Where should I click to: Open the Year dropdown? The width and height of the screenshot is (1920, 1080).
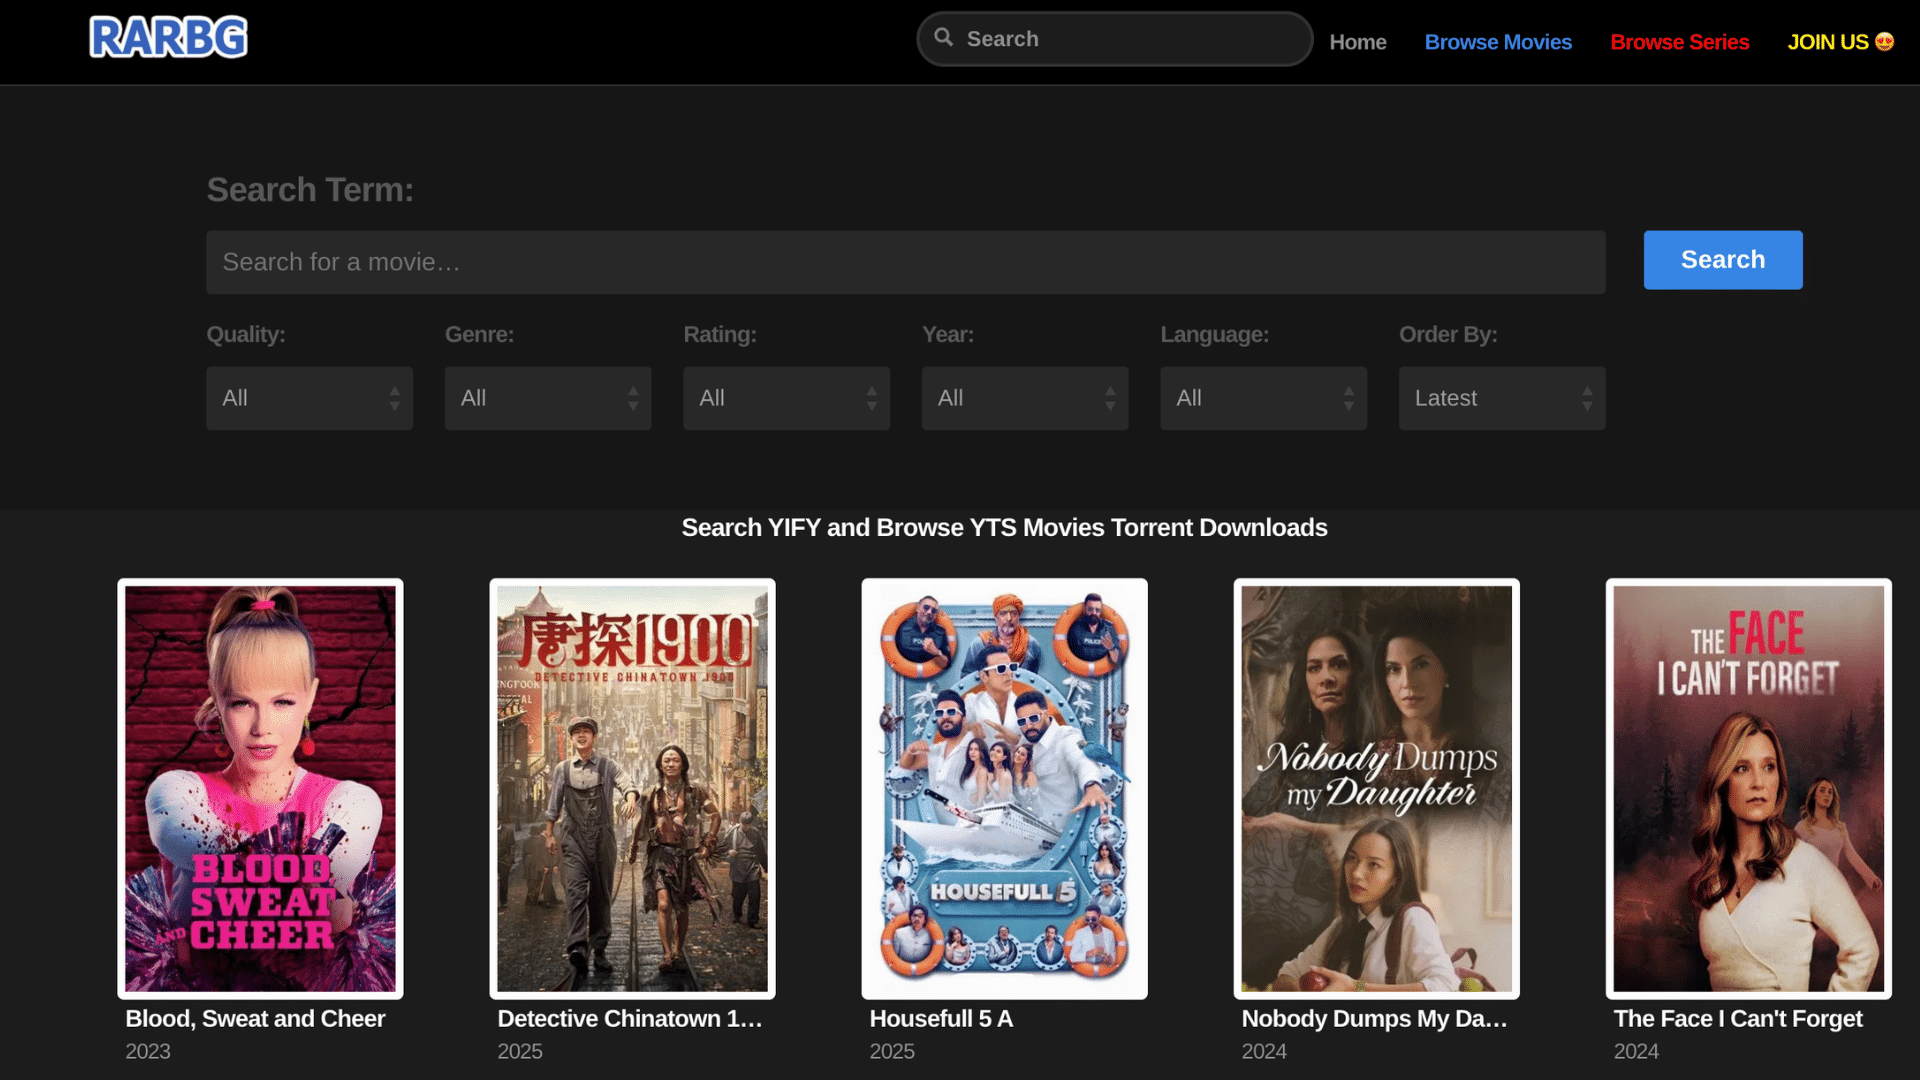coord(1024,398)
